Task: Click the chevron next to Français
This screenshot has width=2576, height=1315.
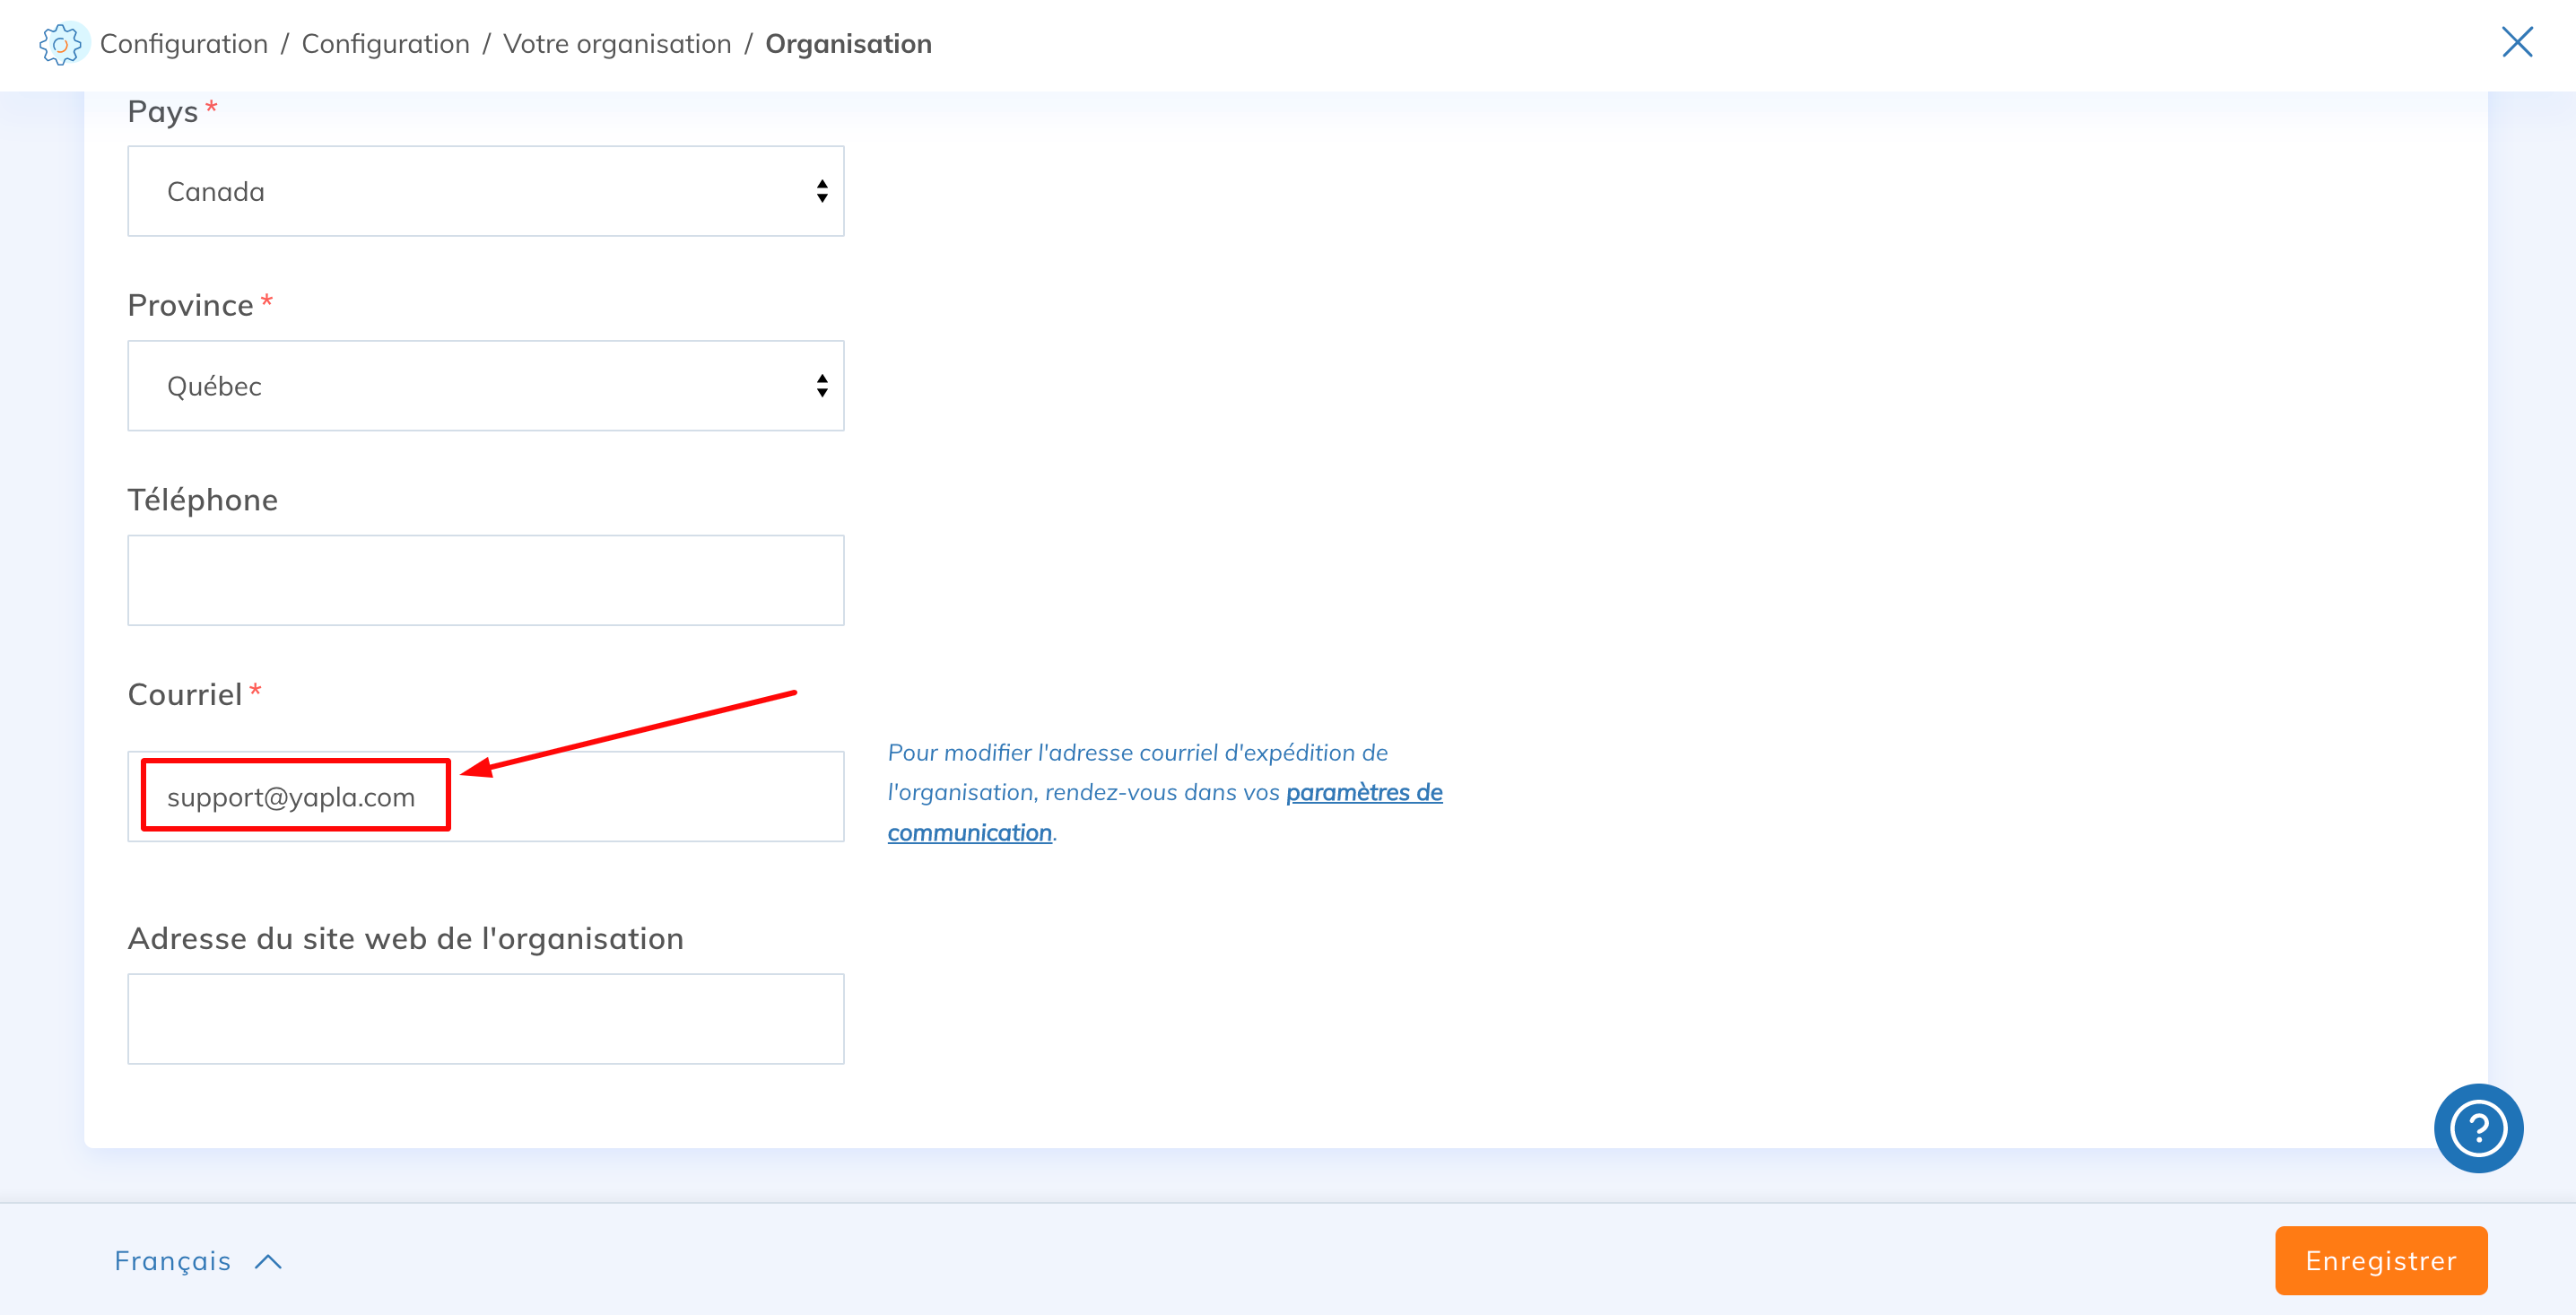Action: tap(268, 1262)
